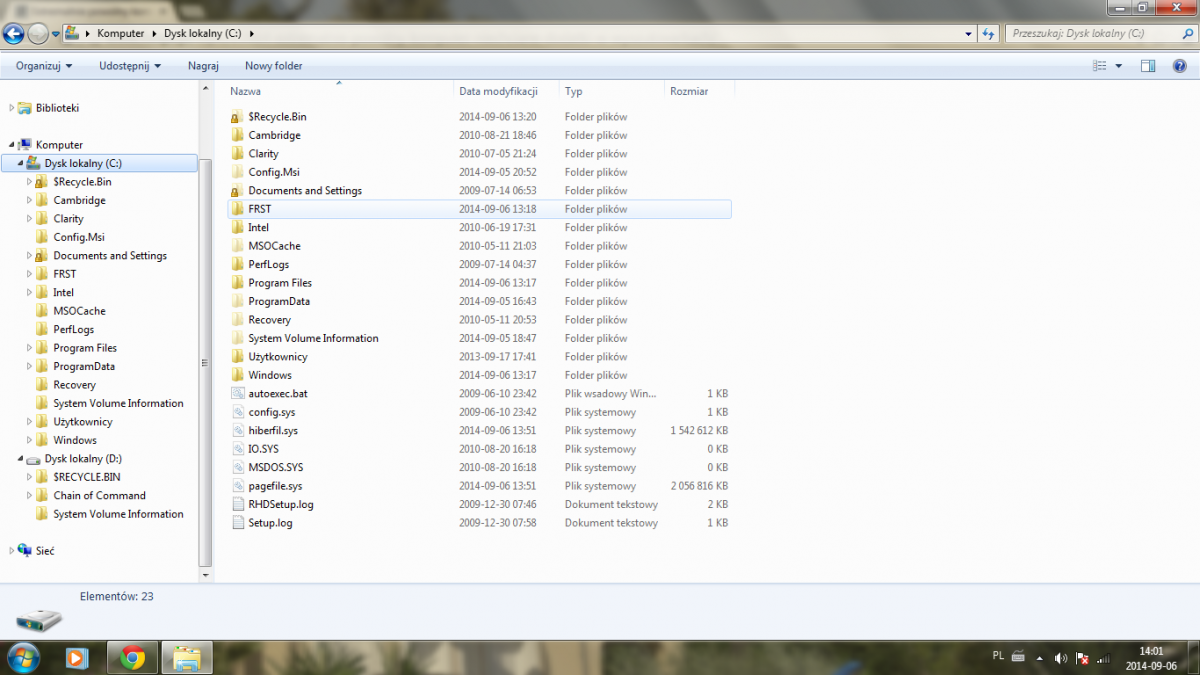
Task: Open recent pages dropdown arrow
Action: click(55, 34)
